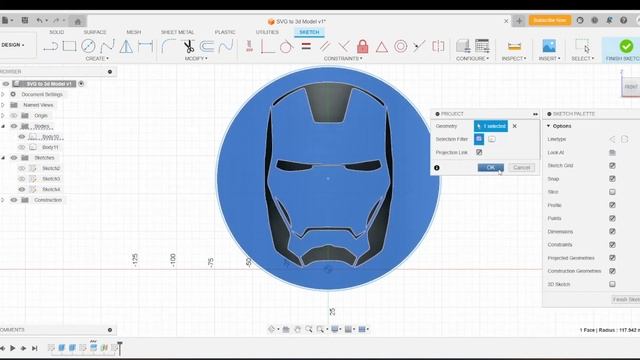This screenshot has height=360, width=640.
Task: Select the Rectangle sketch tool
Action: coord(69,47)
